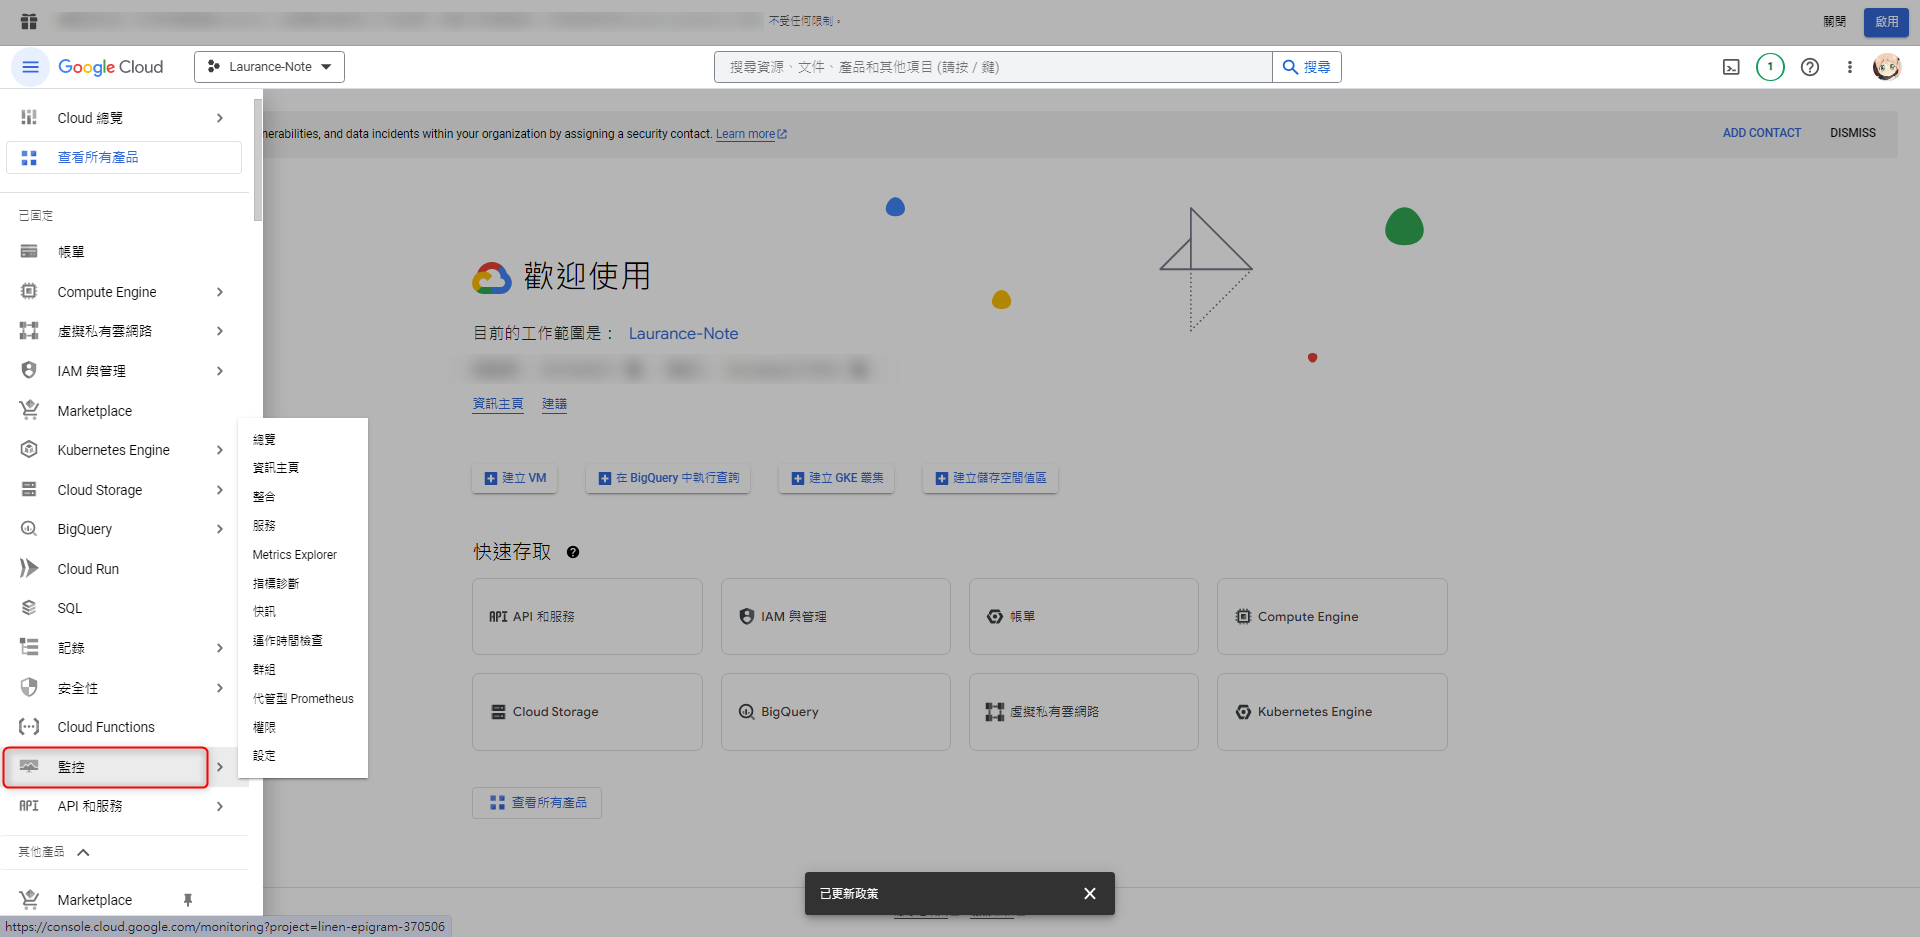Screen dimensions: 1920x937
Task: Click 查看所有產品 below quick access cards
Action: point(537,803)
